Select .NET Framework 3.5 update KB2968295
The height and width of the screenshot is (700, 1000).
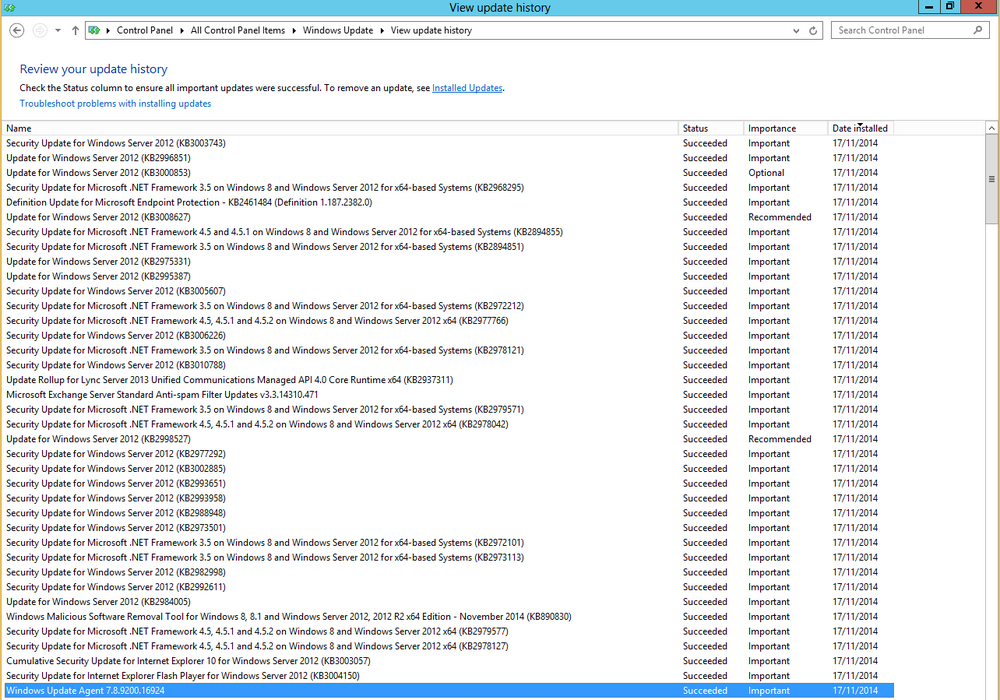click(449, 187)
